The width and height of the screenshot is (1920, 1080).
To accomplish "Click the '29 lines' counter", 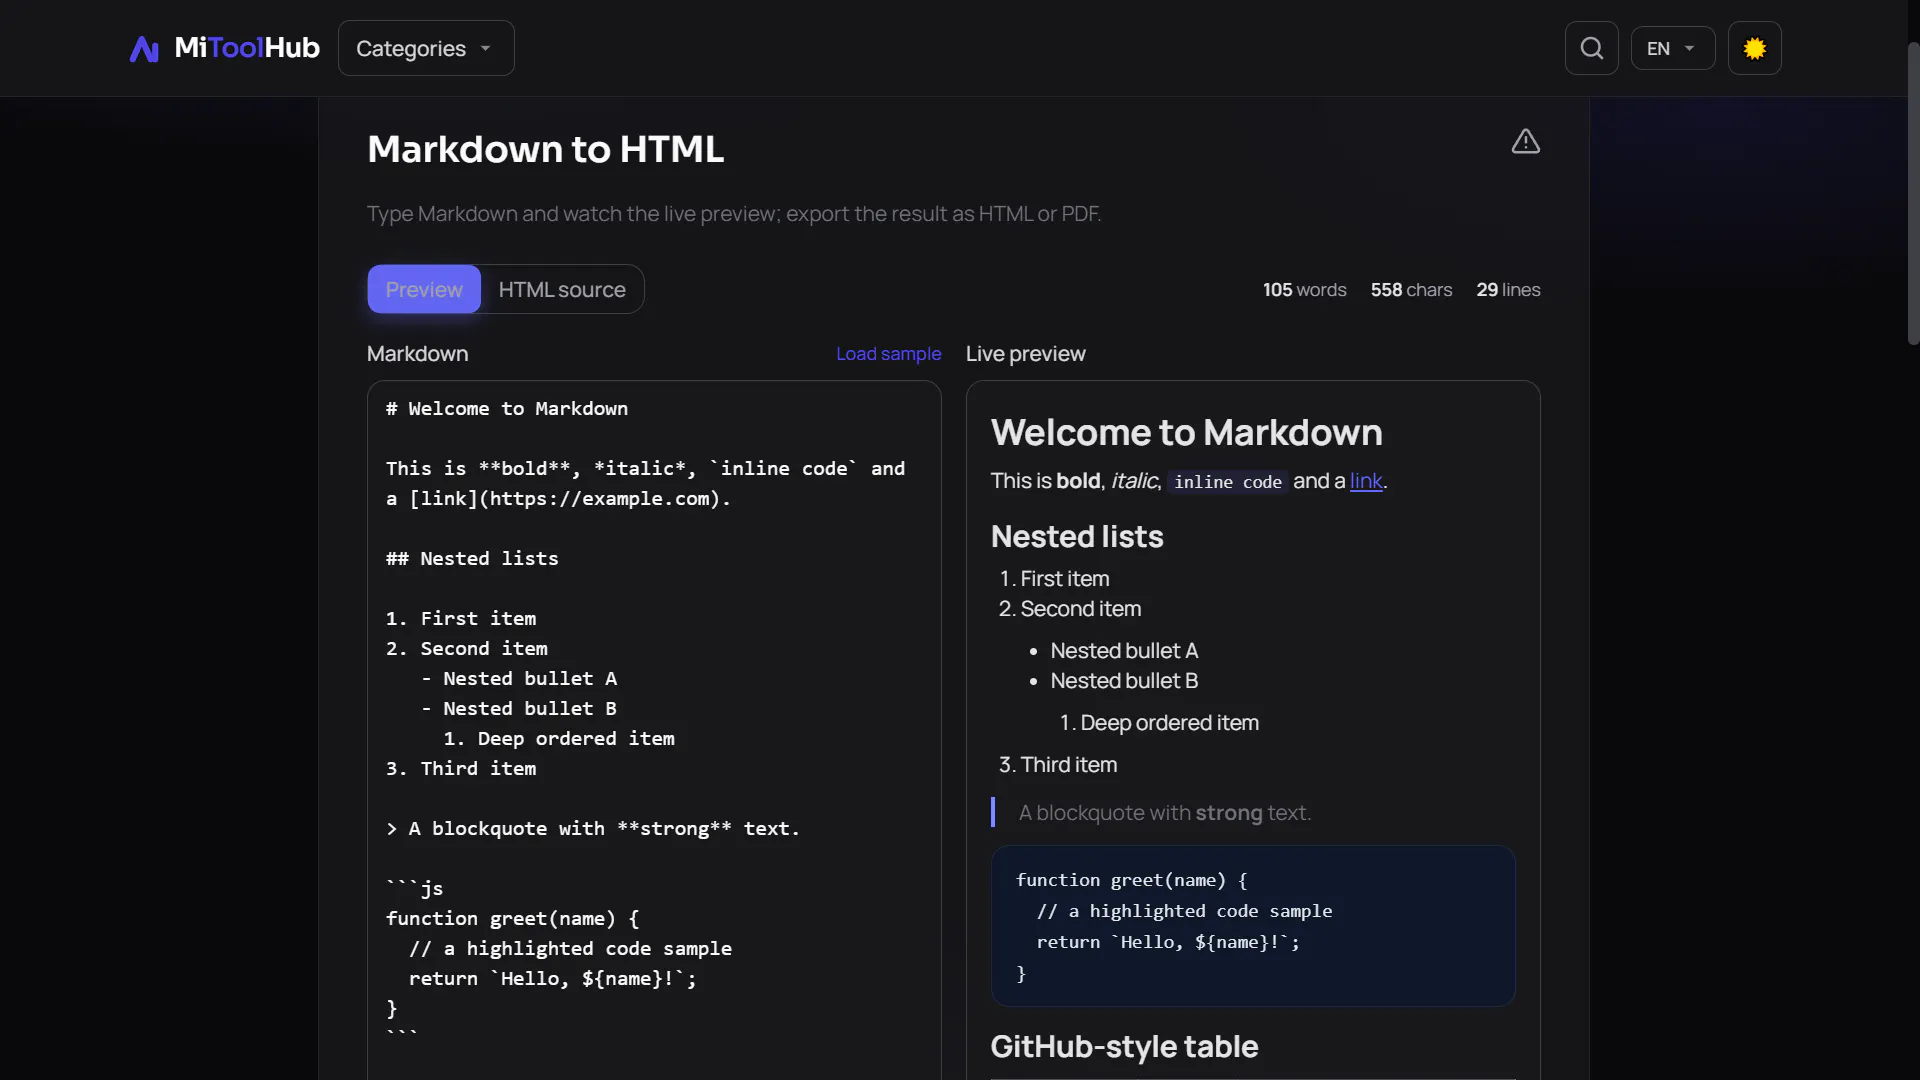I will click(x=1508, y=290).
